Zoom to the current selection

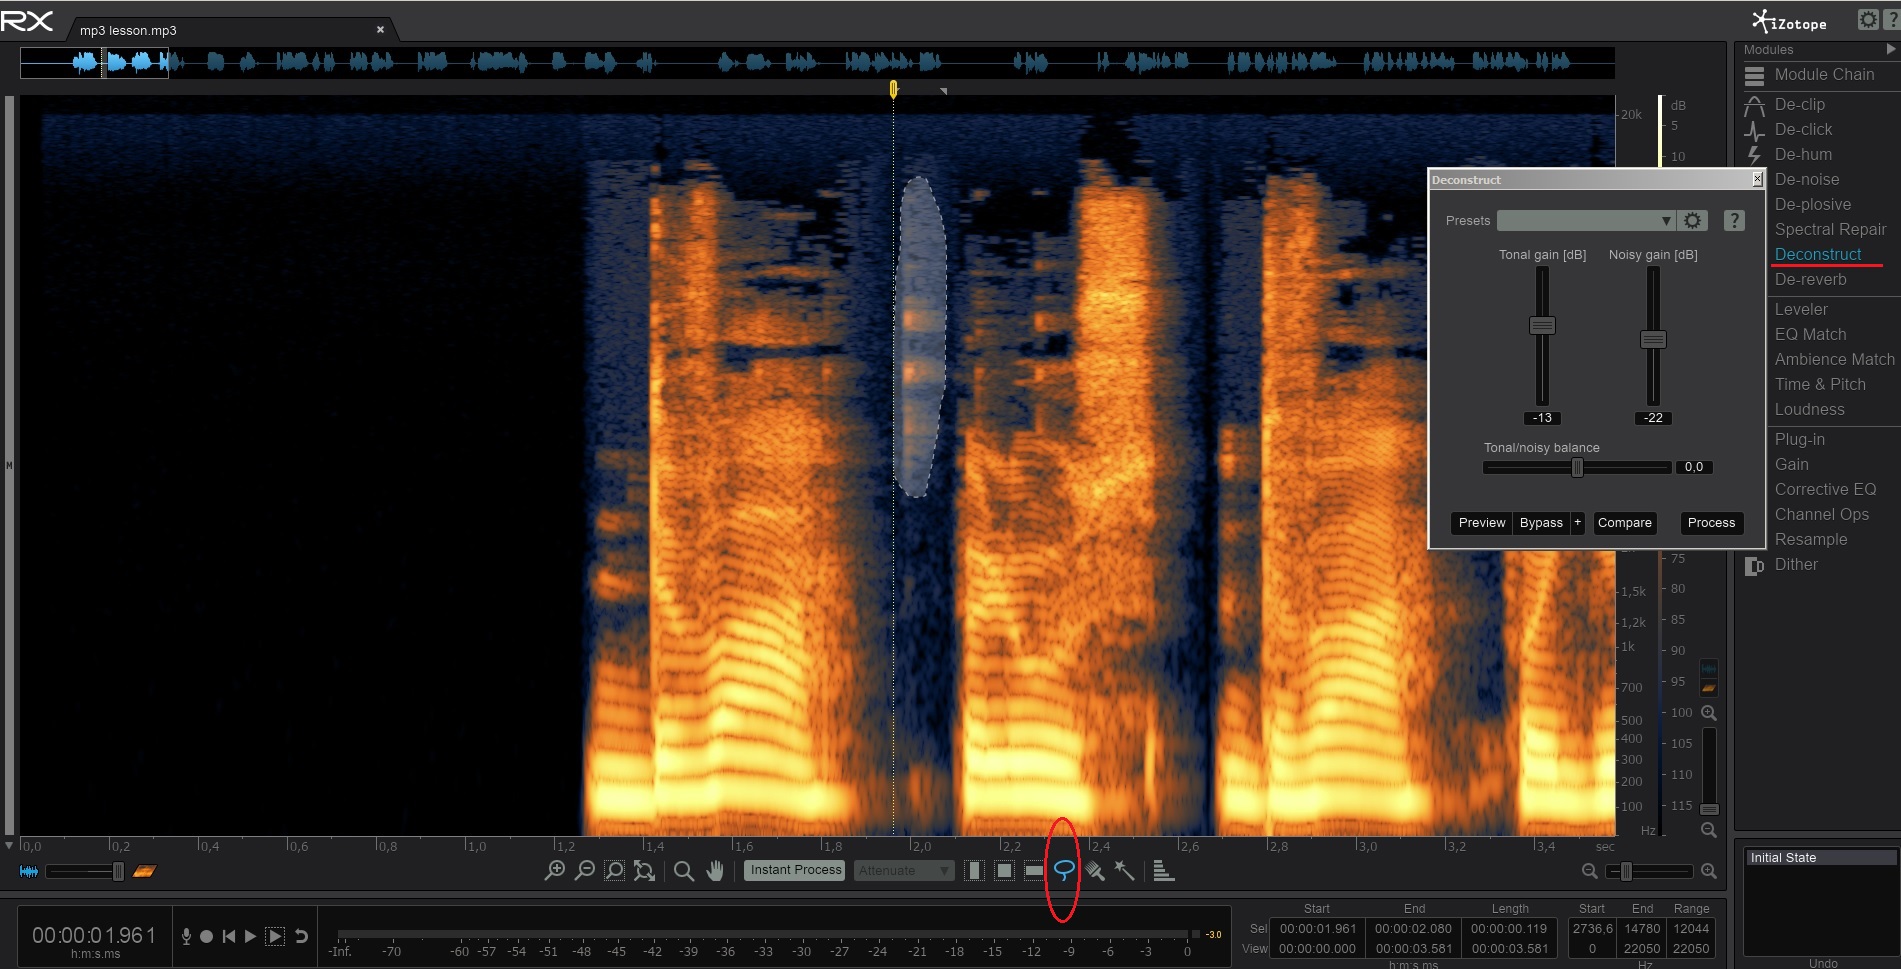click(614, 871)
